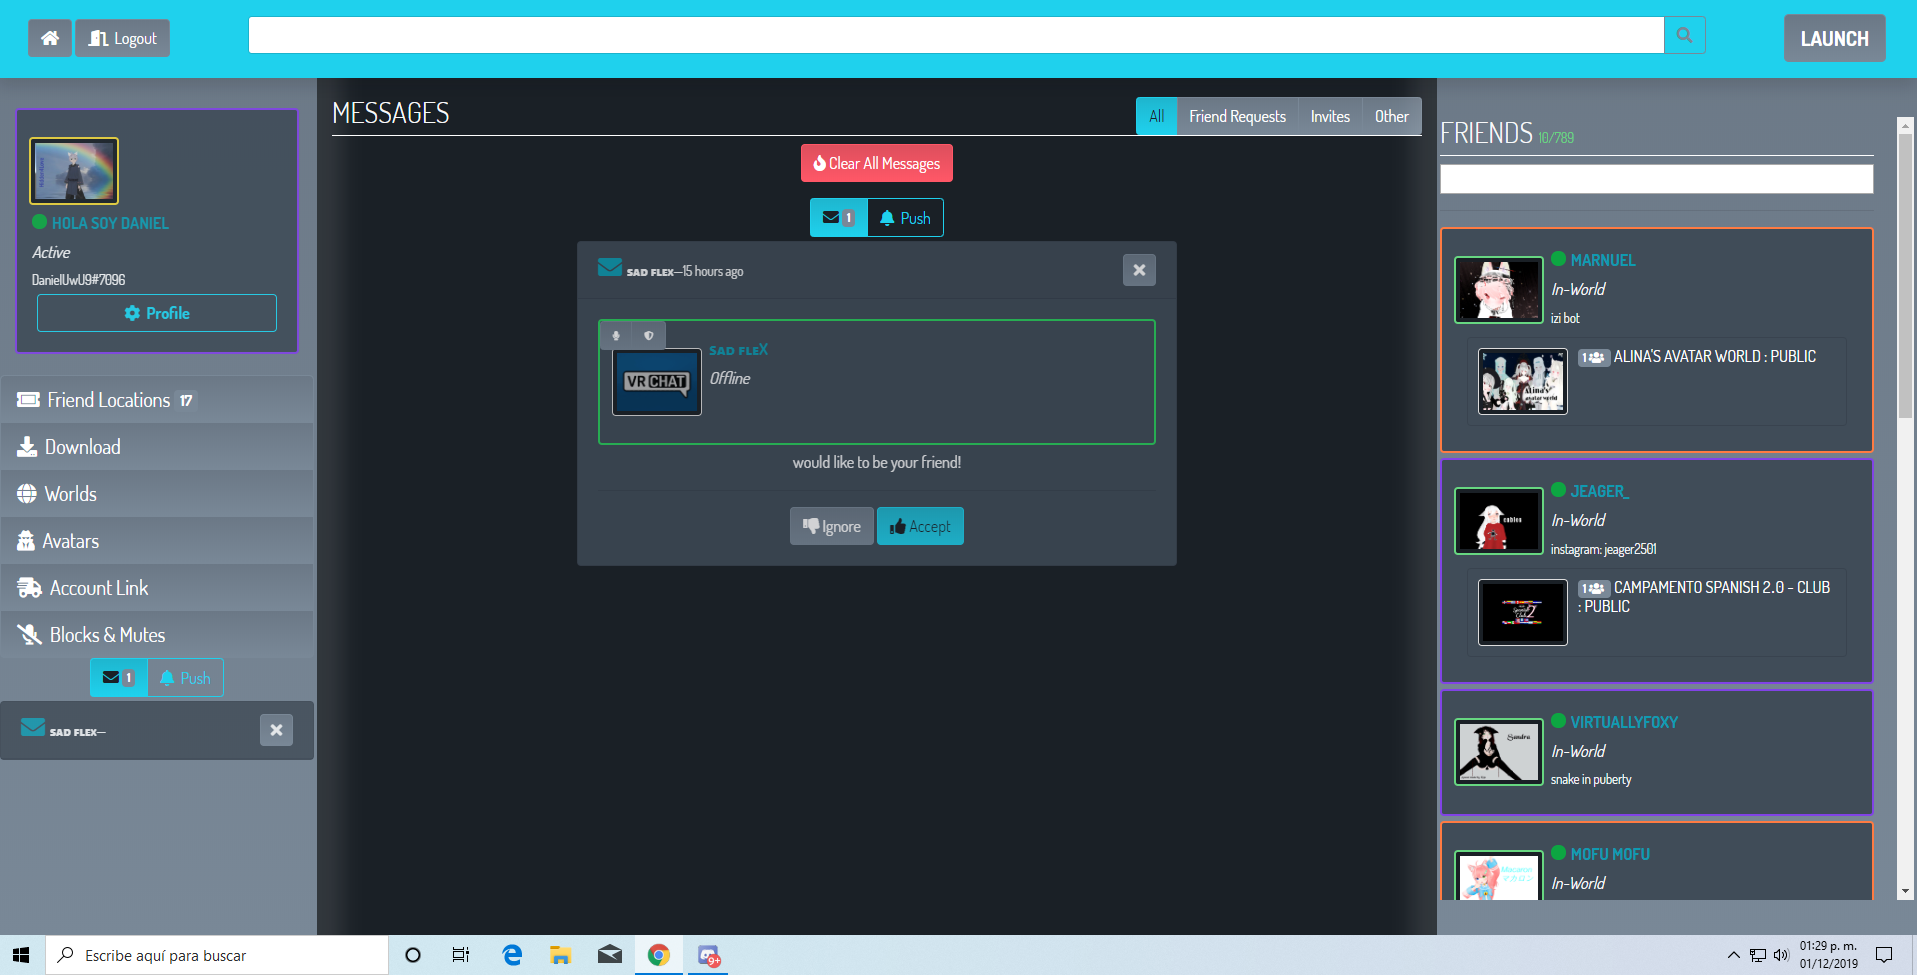The width and height of the screenshot is (1917, 975).
Task: Open Download in the sidebar
Action: tap(157, 447)
